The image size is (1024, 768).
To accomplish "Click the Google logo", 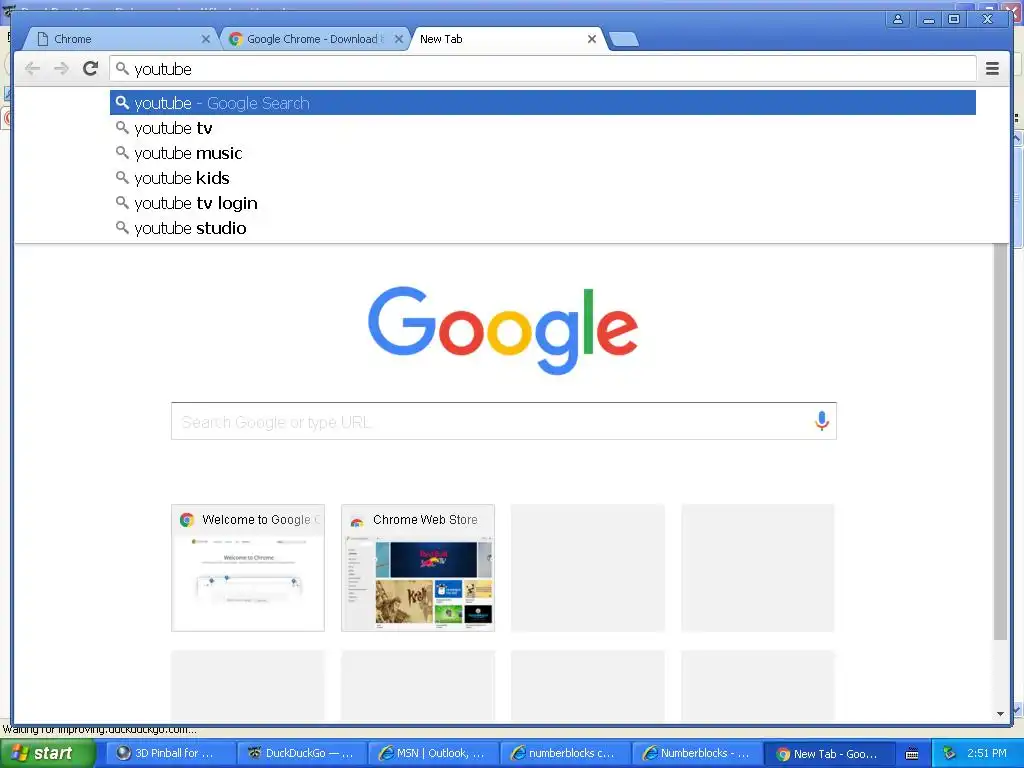I will (503, 330).
